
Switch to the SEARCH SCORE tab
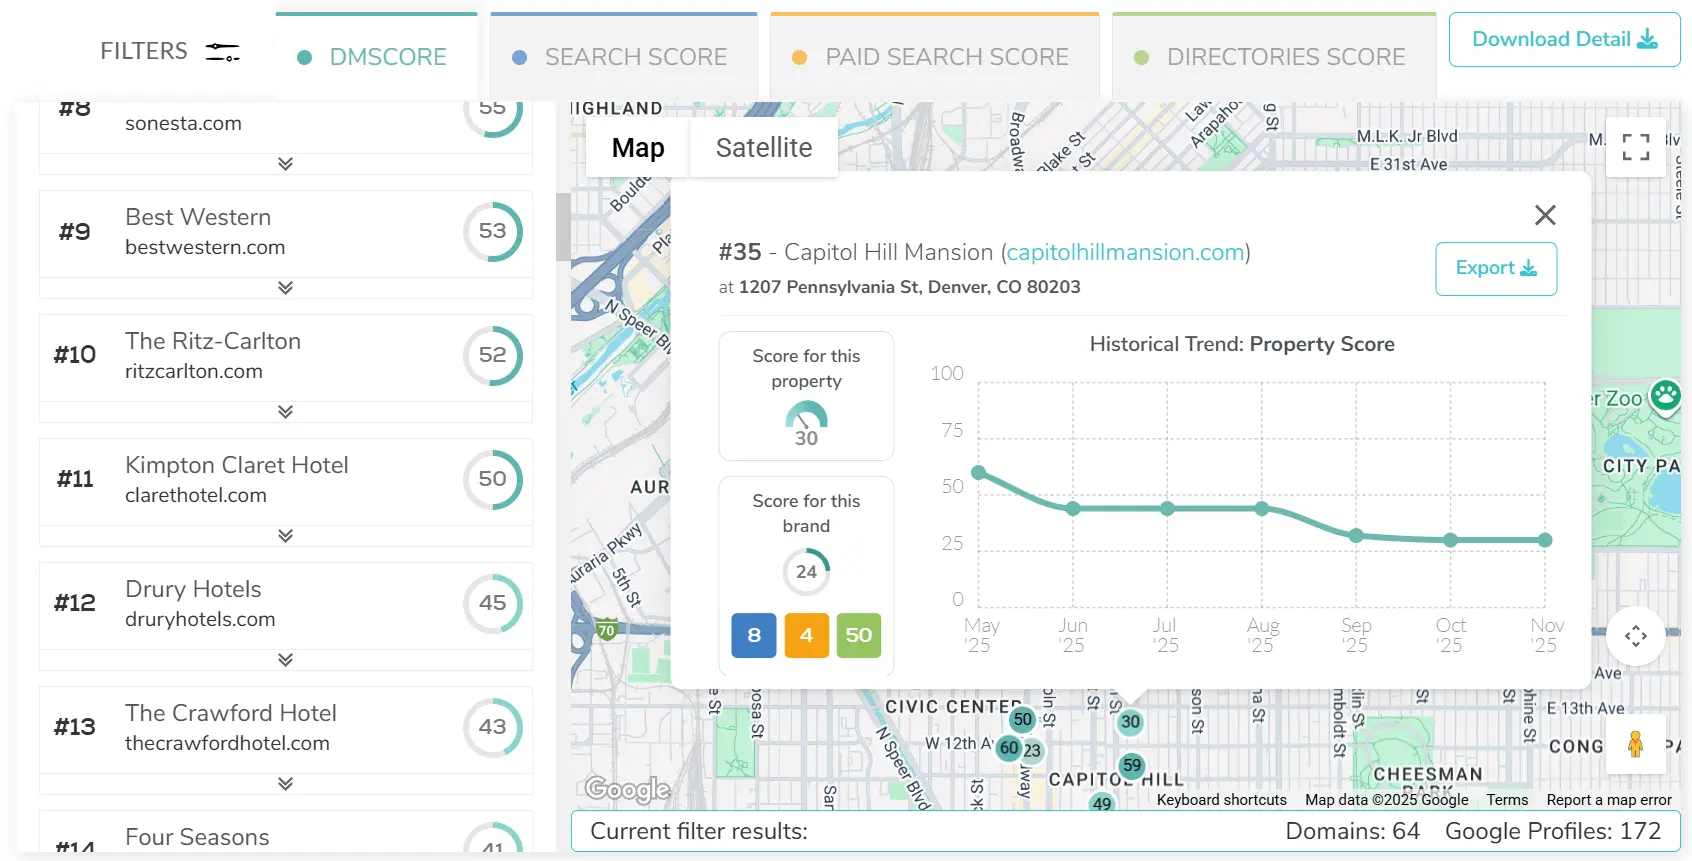click(623, 57)
